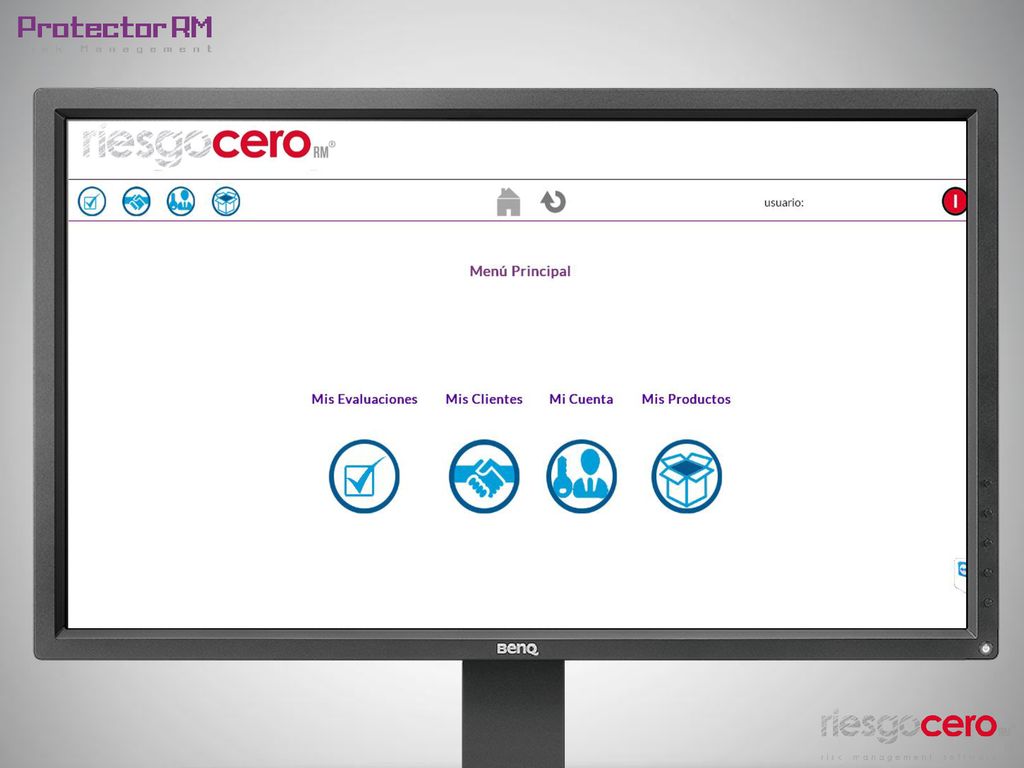Open the large Mis Evaluaciones checkmark icon
1024x768 pixels.
point(364,476)
